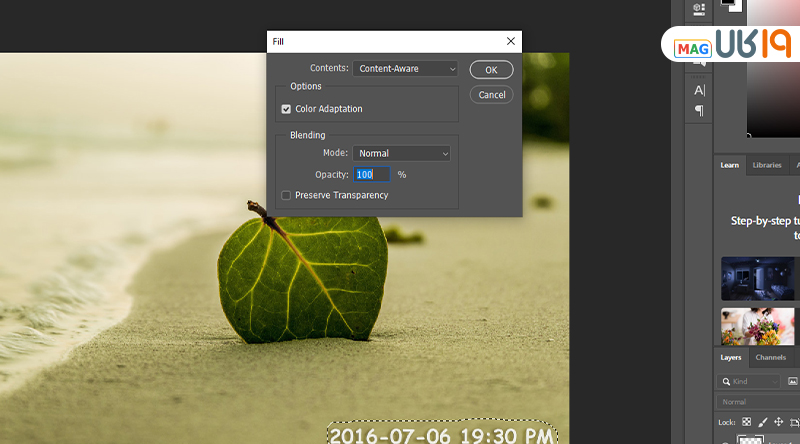Screen dimensions: 800x444
Task: Click the lock image pixels brush icon
Action: [762, 422]
